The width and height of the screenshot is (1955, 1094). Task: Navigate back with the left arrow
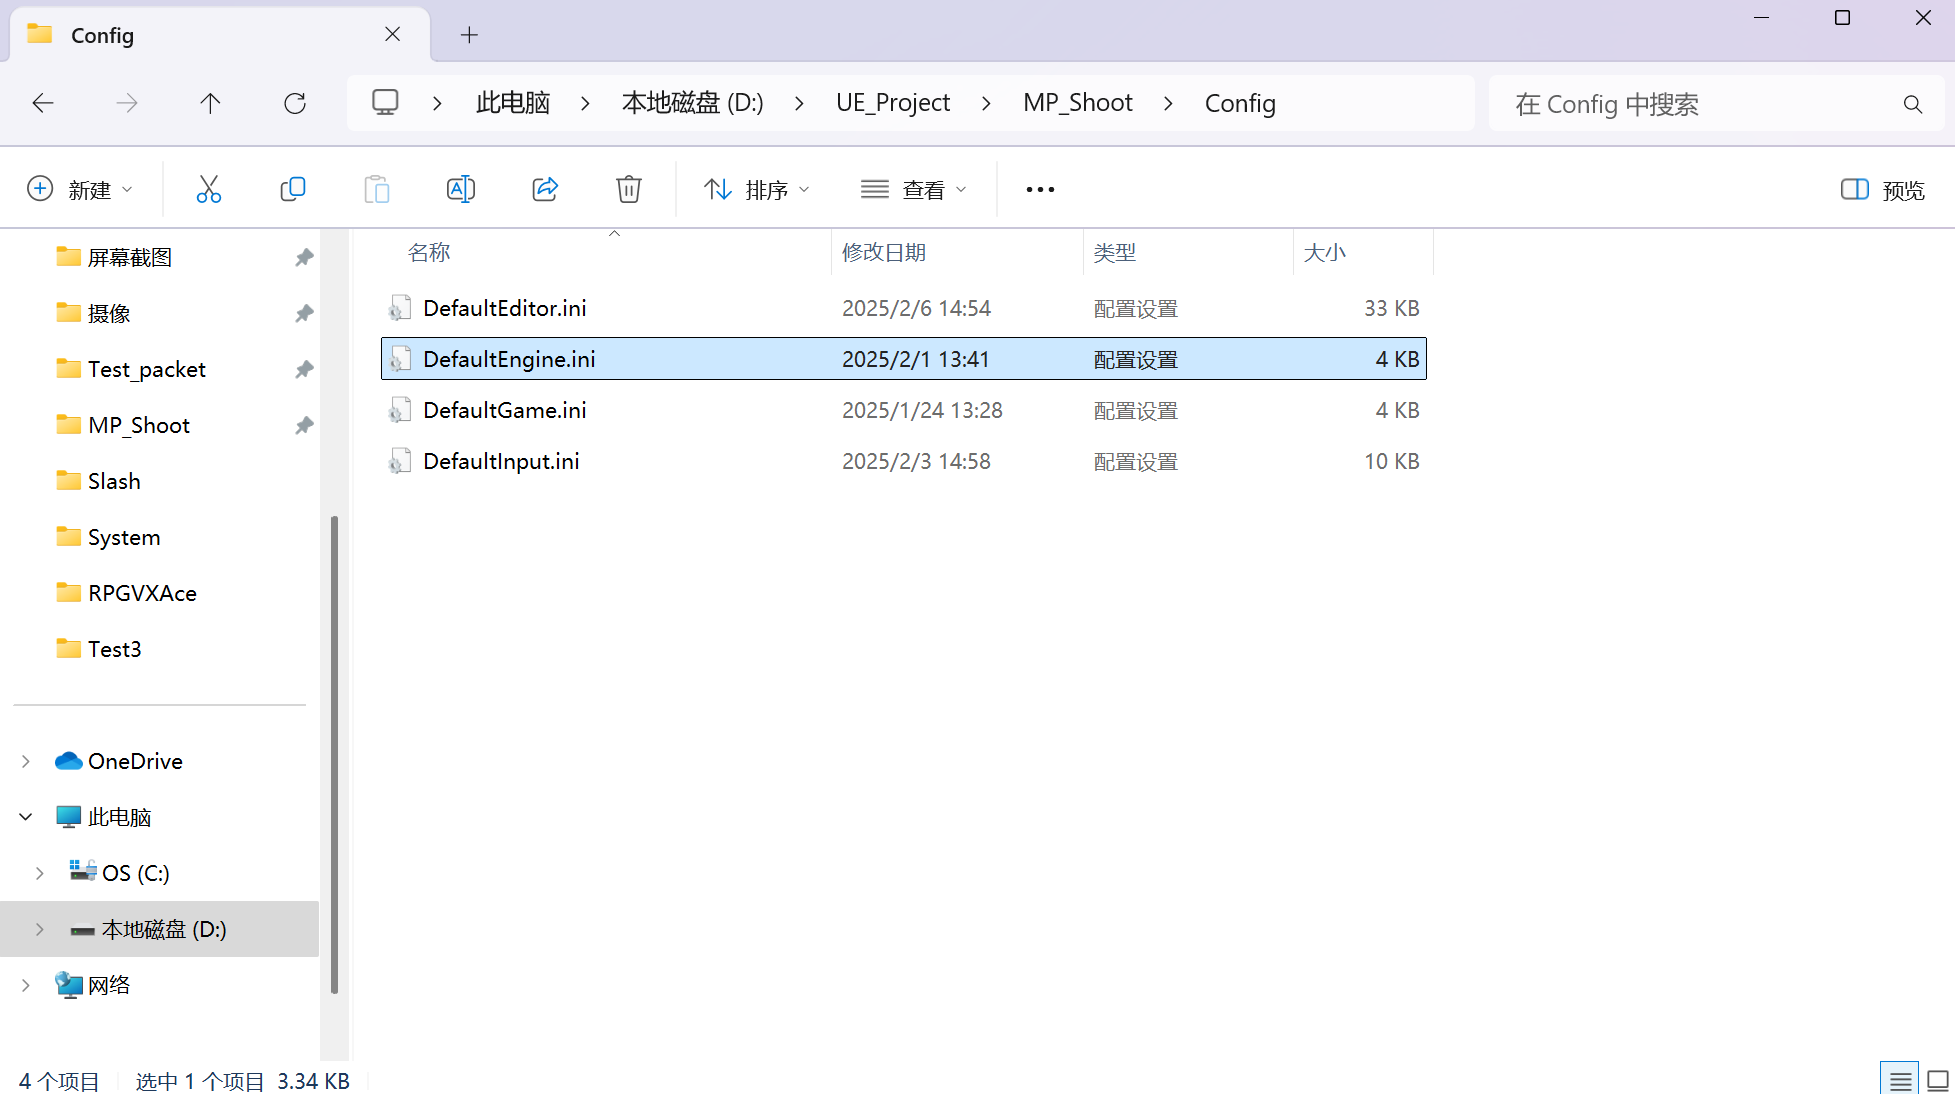point(43,103)
